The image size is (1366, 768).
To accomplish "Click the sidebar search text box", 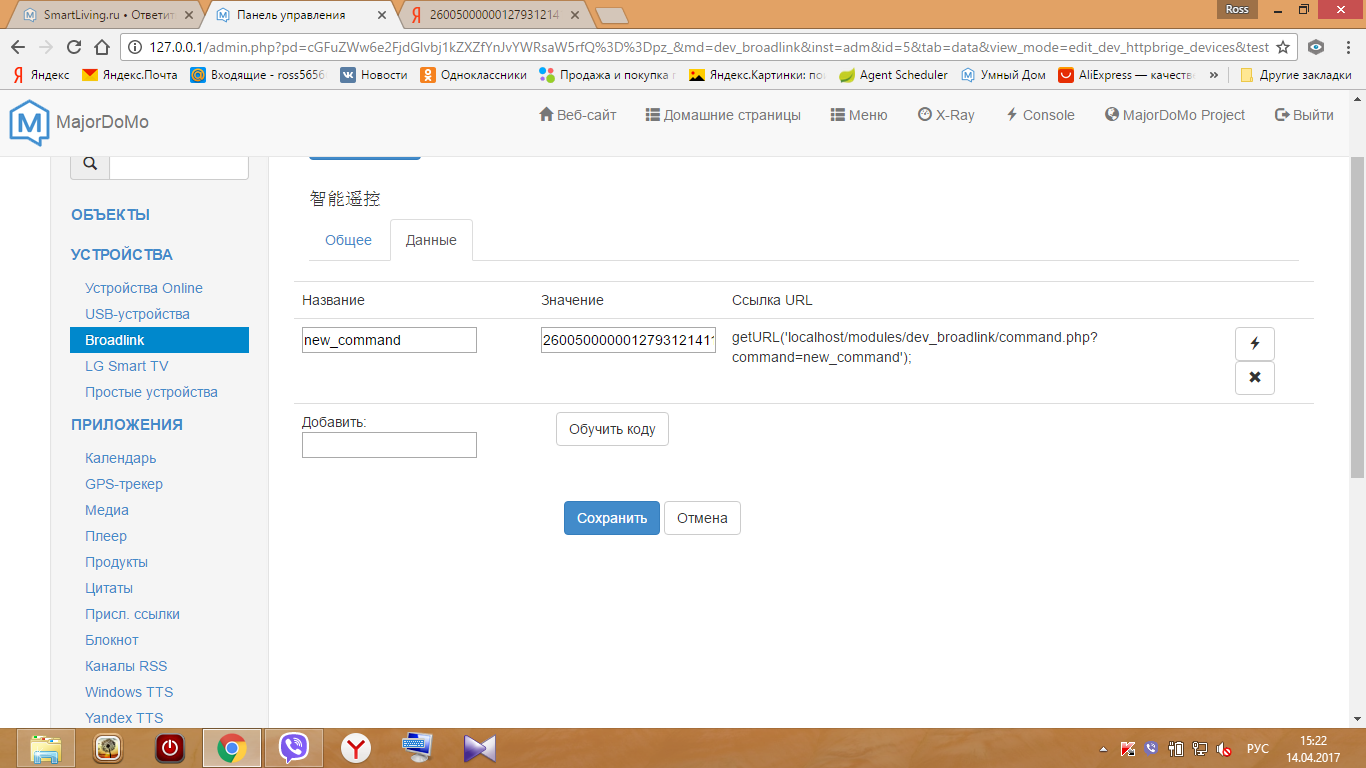I will [179, 164].
